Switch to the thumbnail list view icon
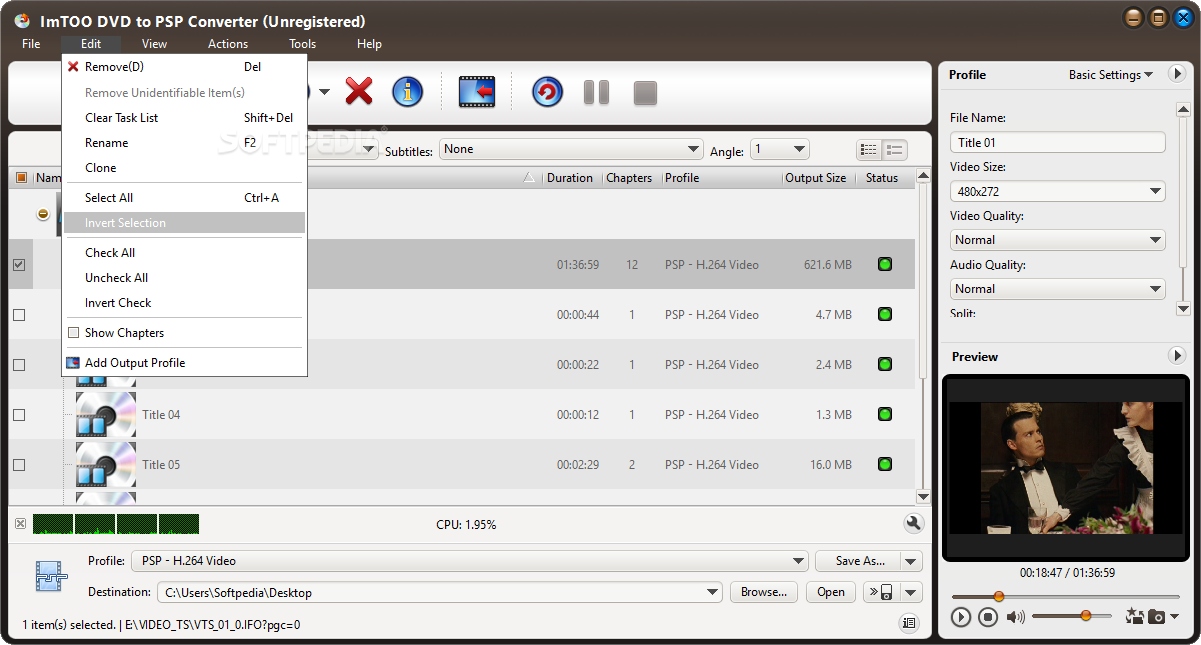Image resolution: width=1201 pixels, height=645 pixels. pyautogui.click(x=894, y=150)
